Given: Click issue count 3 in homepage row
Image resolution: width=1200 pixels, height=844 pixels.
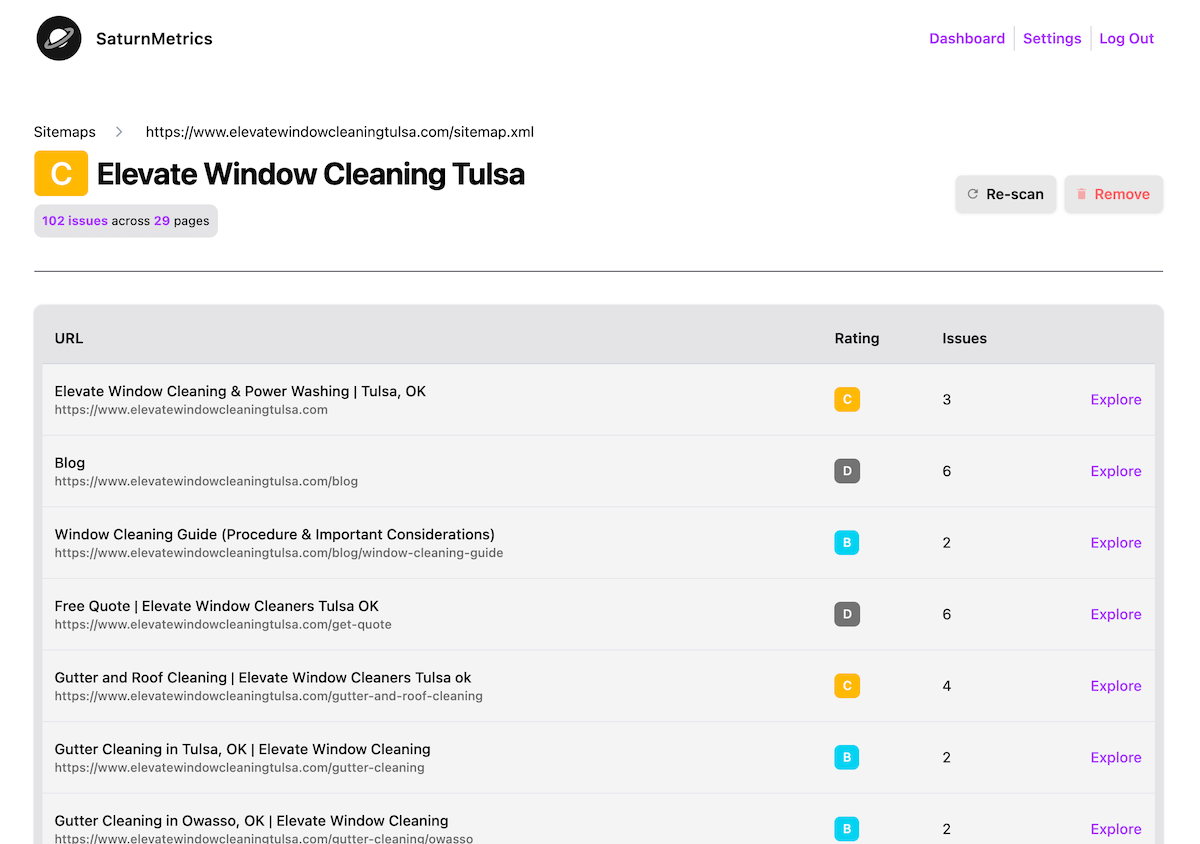Looking at the screenshot, I should pyautogui.click(x=947, y=400).
